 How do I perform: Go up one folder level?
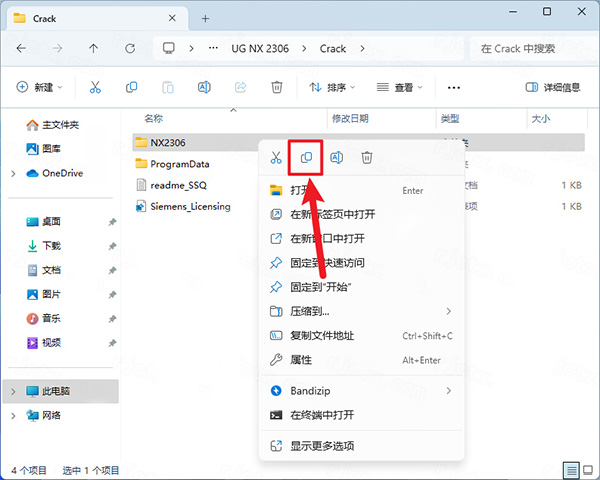93,48
